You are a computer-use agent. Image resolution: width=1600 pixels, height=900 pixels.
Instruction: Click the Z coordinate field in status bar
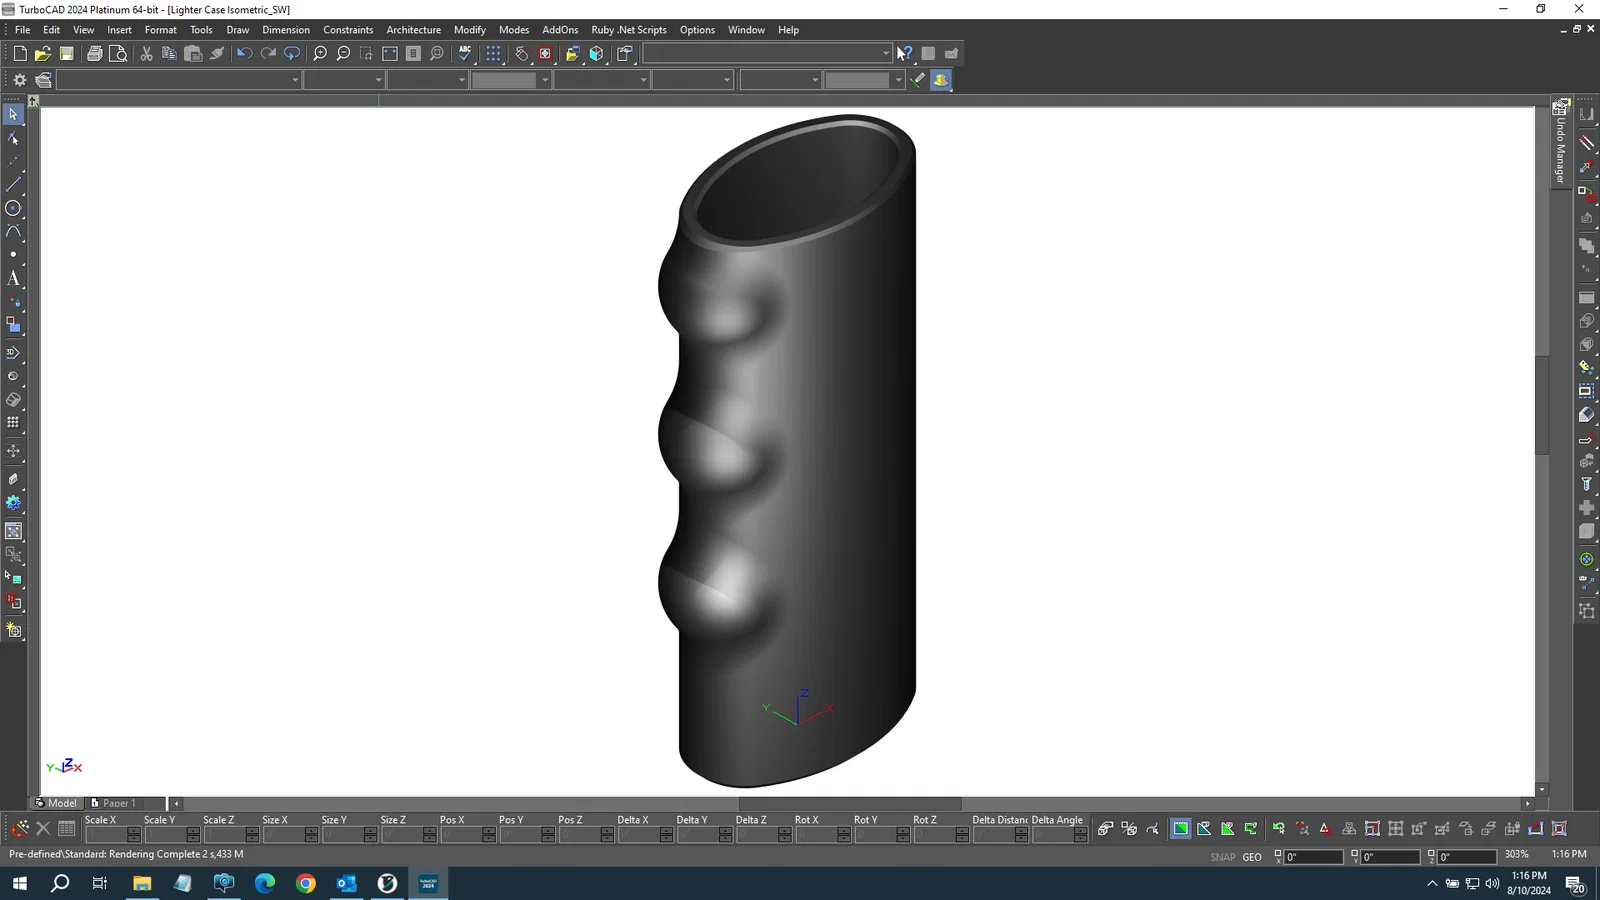pos(1467,857)
